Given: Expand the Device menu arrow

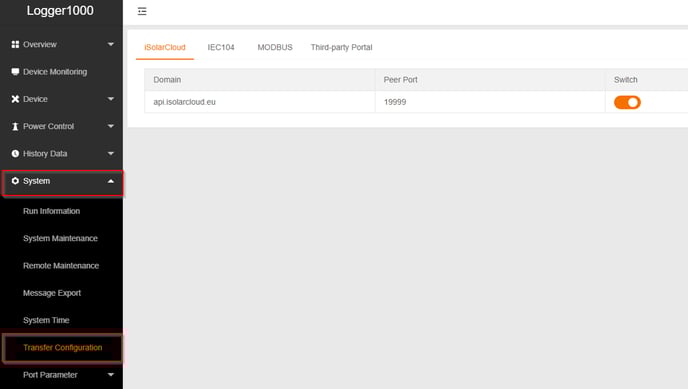Looking at the screenshot, I should (x=111, y=99).
